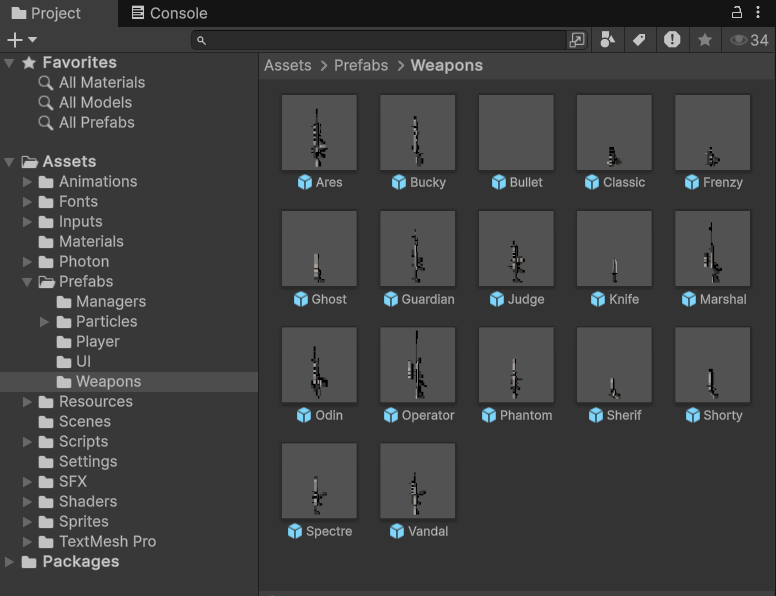
Task: Collapse the Assets root folder
Action: click(x=9, y=162)
